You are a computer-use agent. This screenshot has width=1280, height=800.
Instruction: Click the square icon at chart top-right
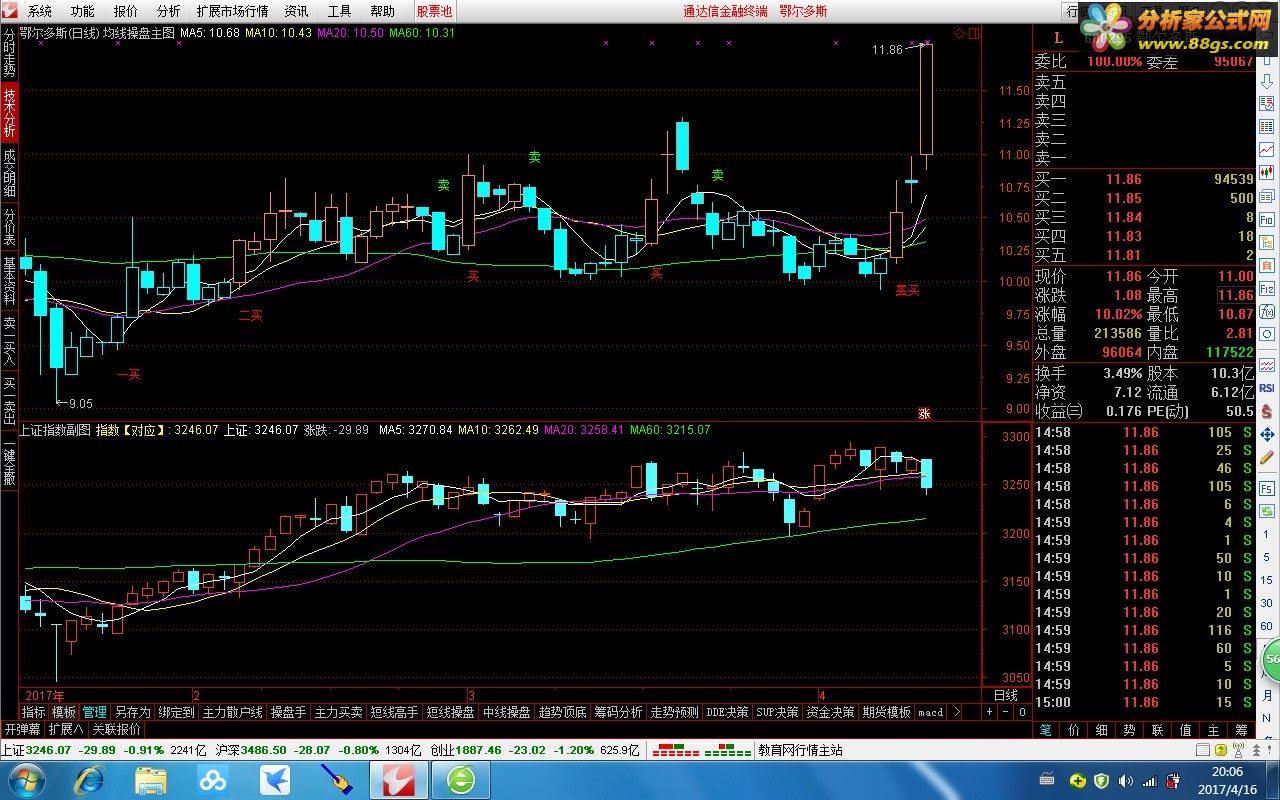pyautogui.click(x=975, y=33)
